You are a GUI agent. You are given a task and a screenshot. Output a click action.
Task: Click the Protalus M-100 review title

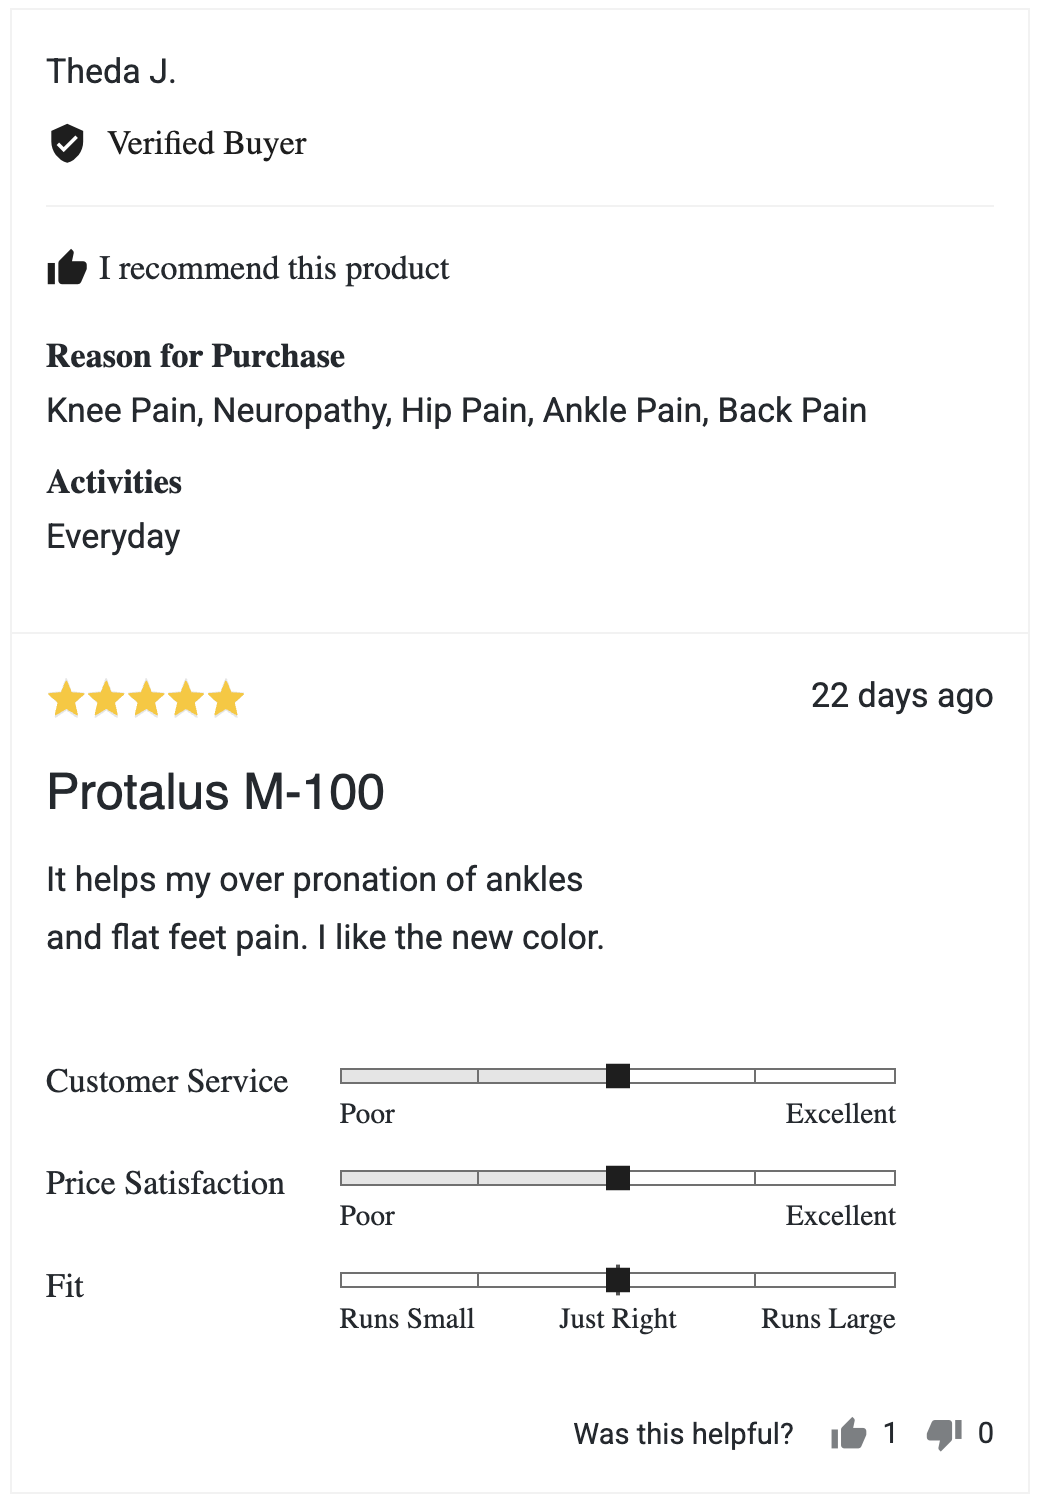[215, 792]
